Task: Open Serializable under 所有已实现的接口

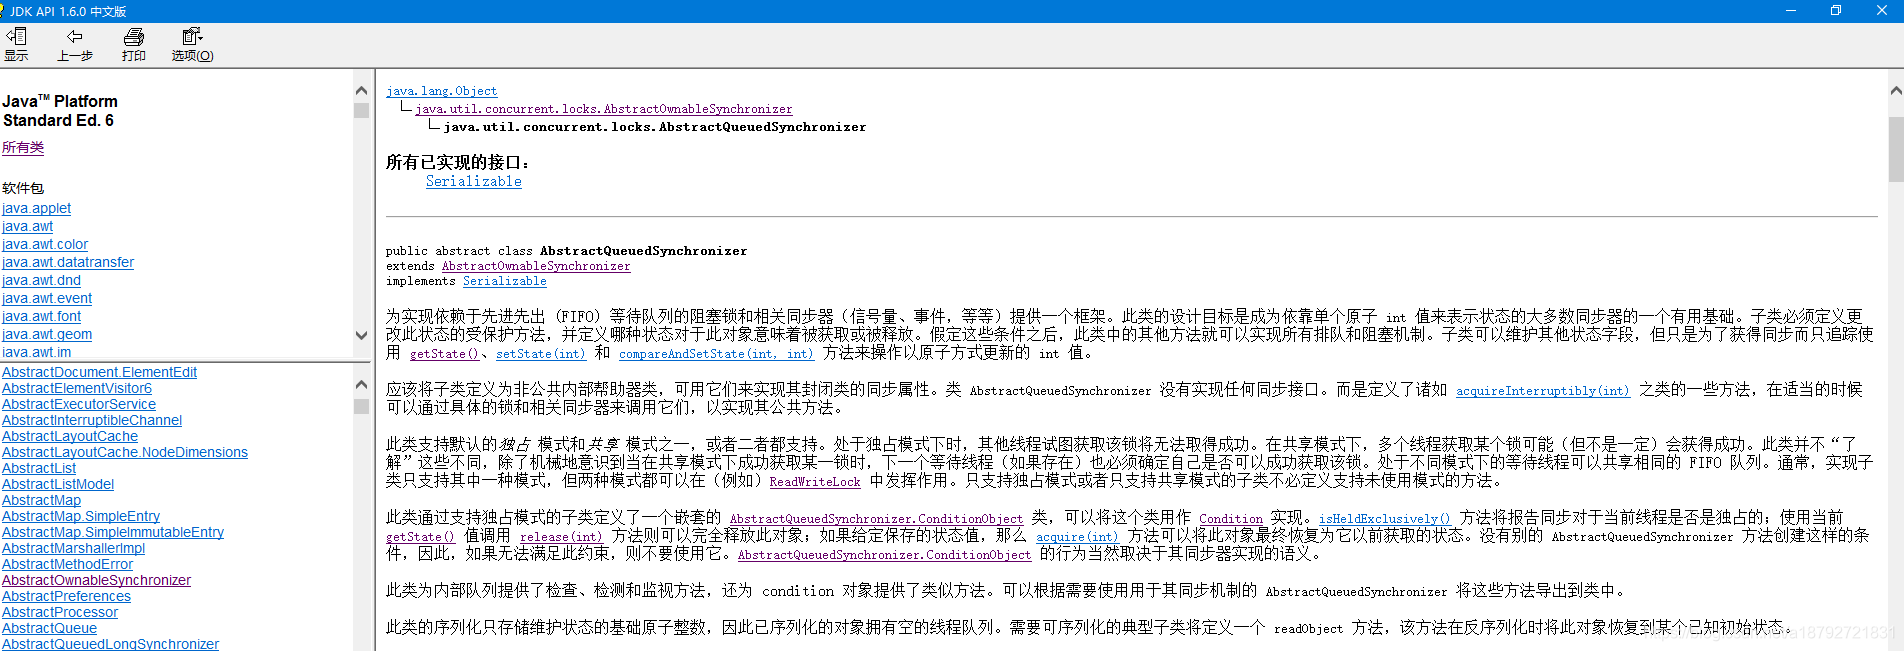Action: [474, 181]
